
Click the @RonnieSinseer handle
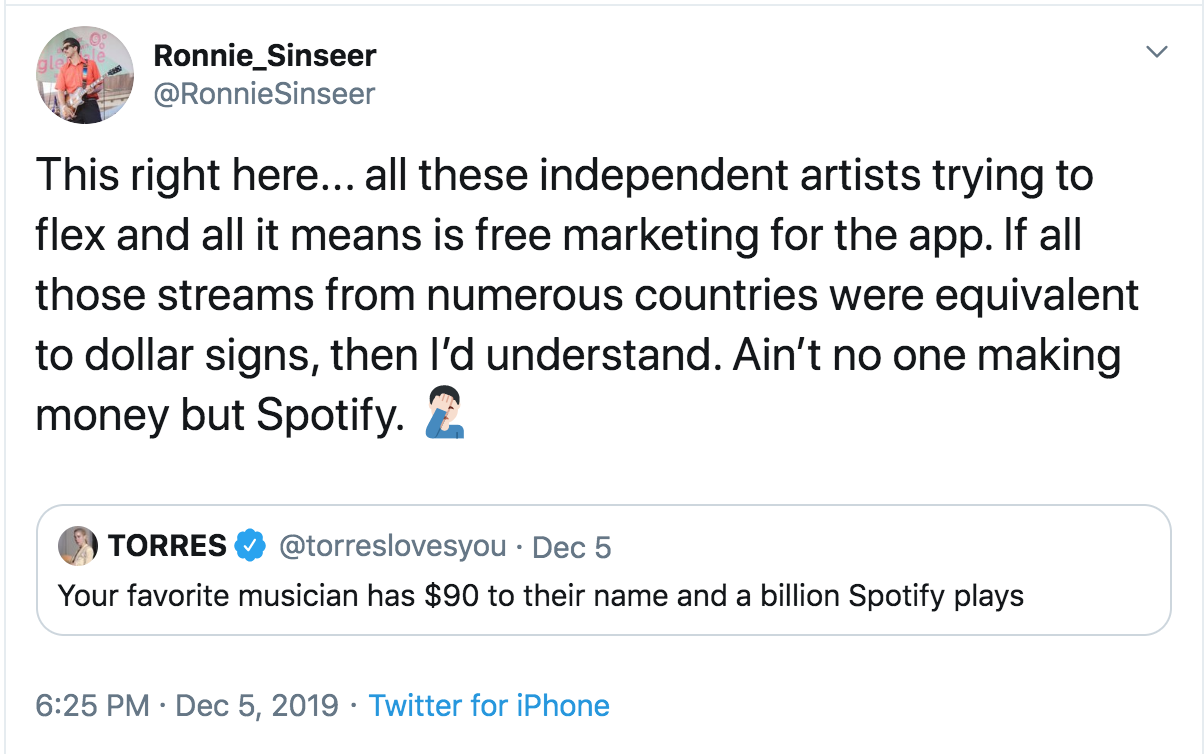tap(264, 94)
